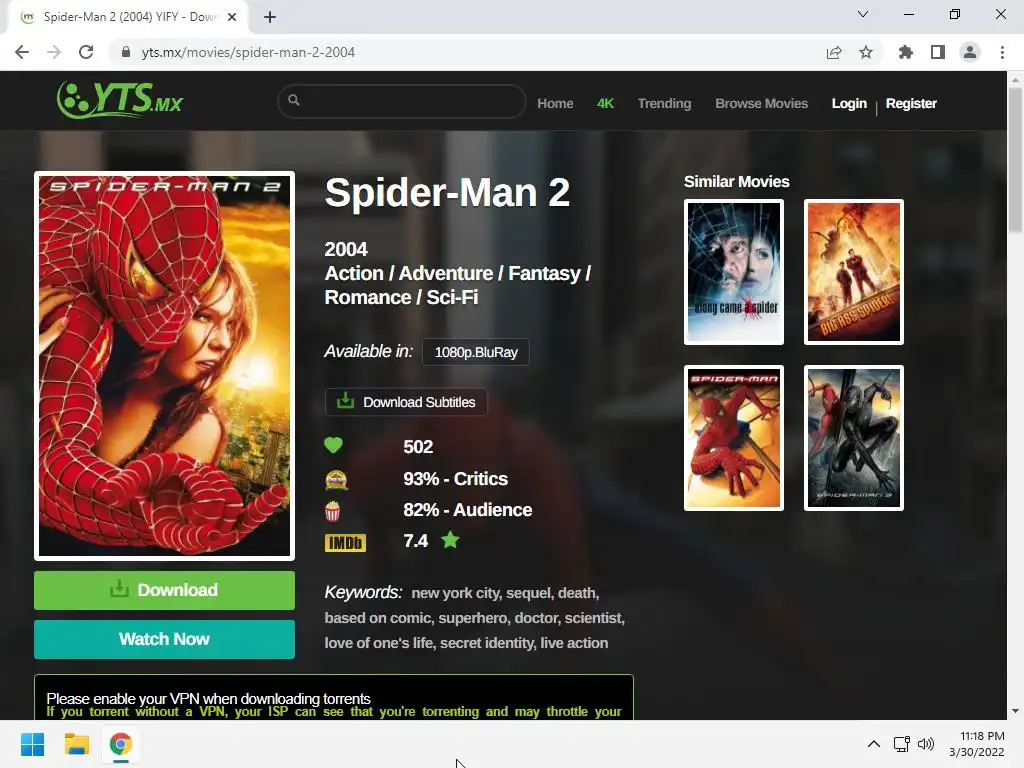The height and width of the screenshot is (768, 1024).
Task: Open File Explorer from the taskbar
Action: click(x=76, y=744)
